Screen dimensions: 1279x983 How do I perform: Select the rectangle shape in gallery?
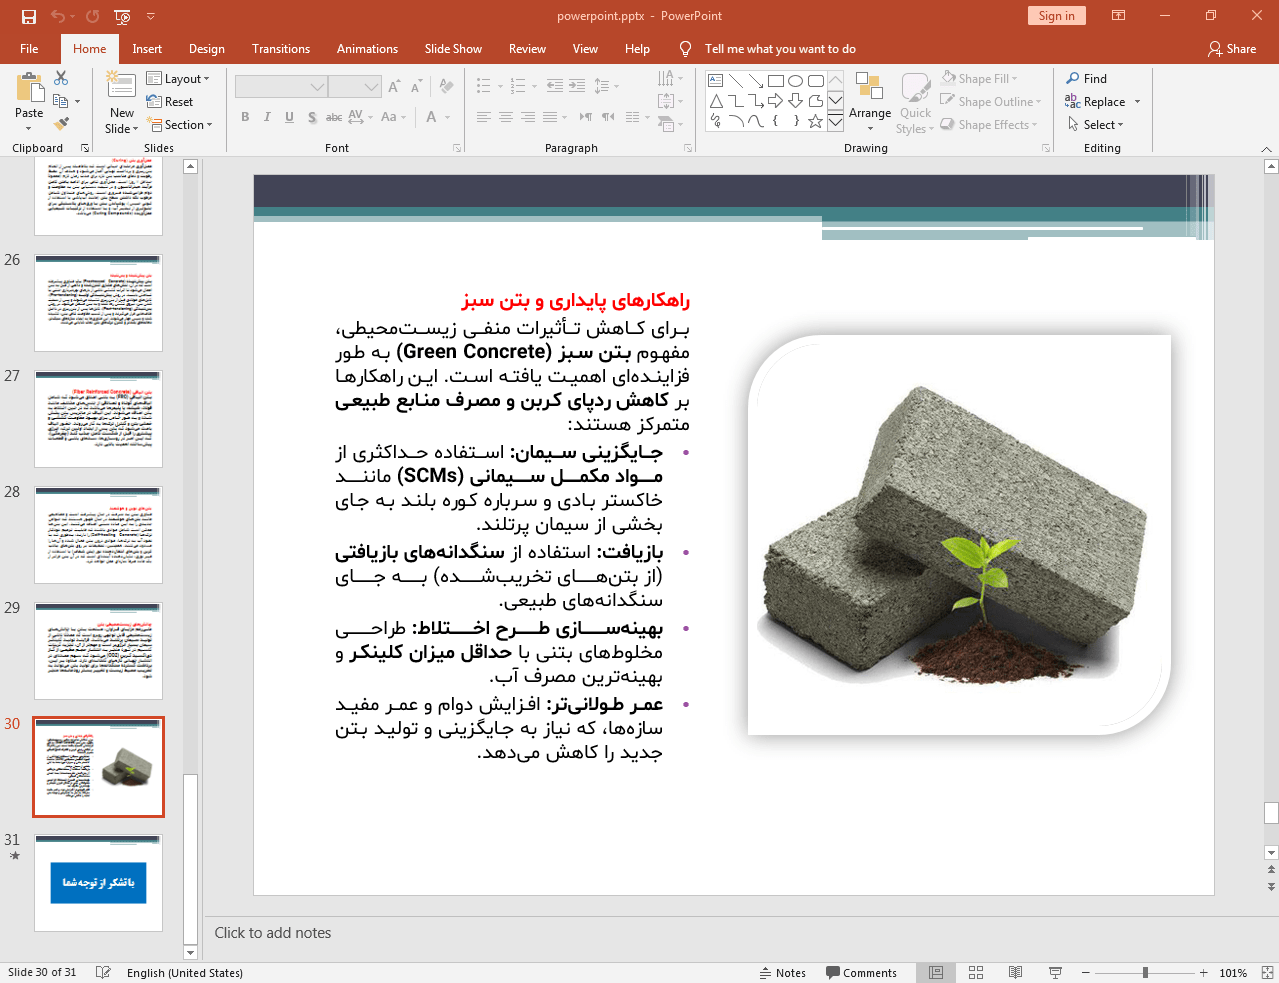775,81
